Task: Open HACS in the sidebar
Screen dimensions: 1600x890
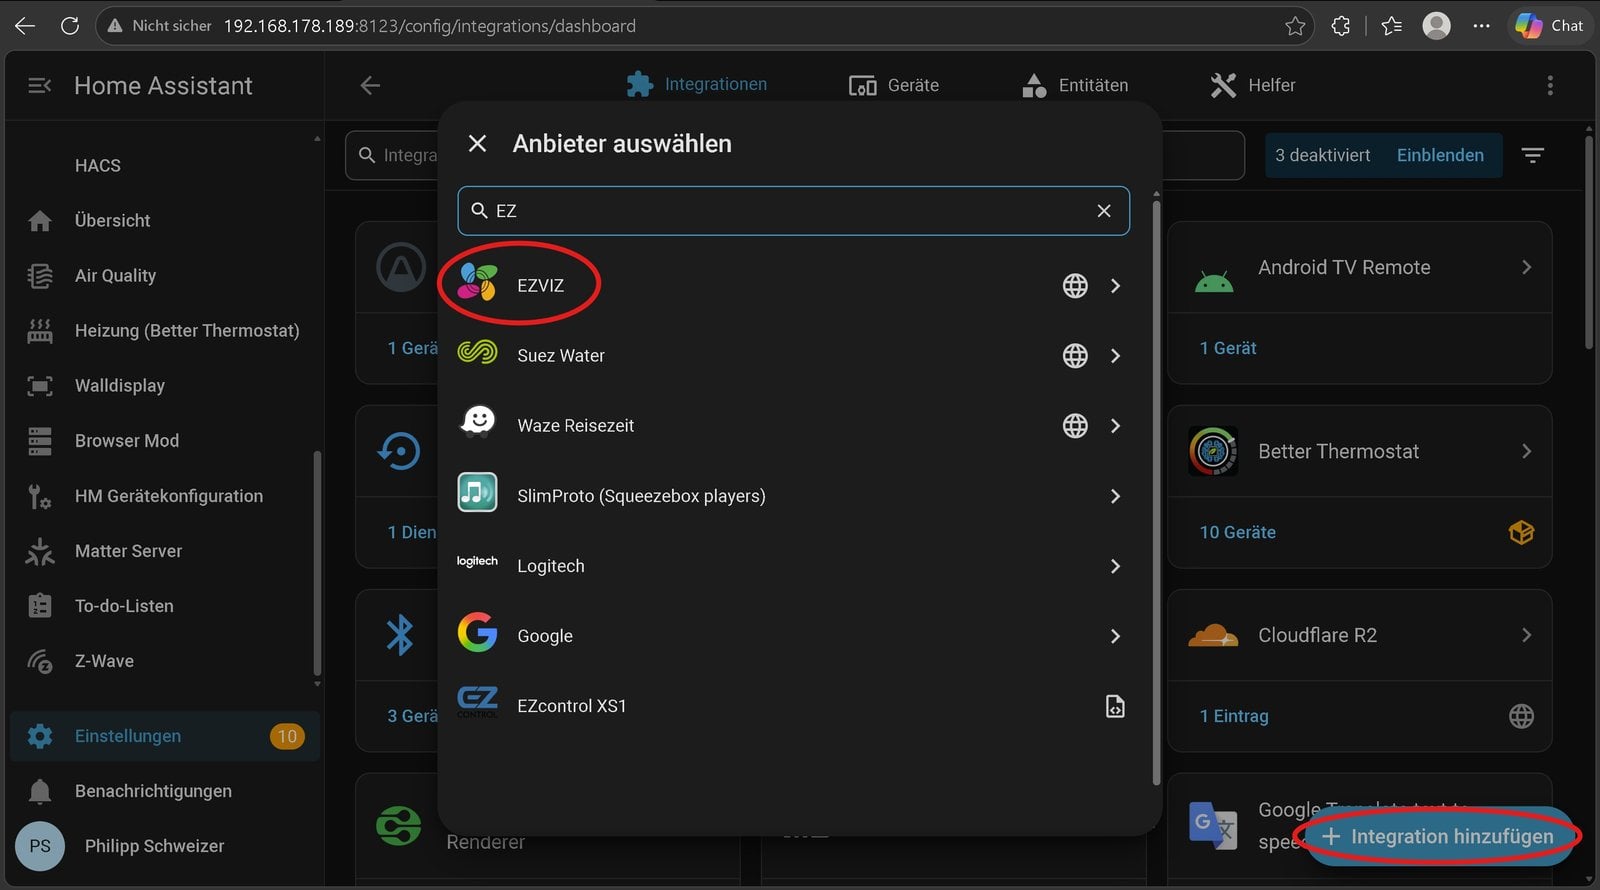Action: coord(165,166)
